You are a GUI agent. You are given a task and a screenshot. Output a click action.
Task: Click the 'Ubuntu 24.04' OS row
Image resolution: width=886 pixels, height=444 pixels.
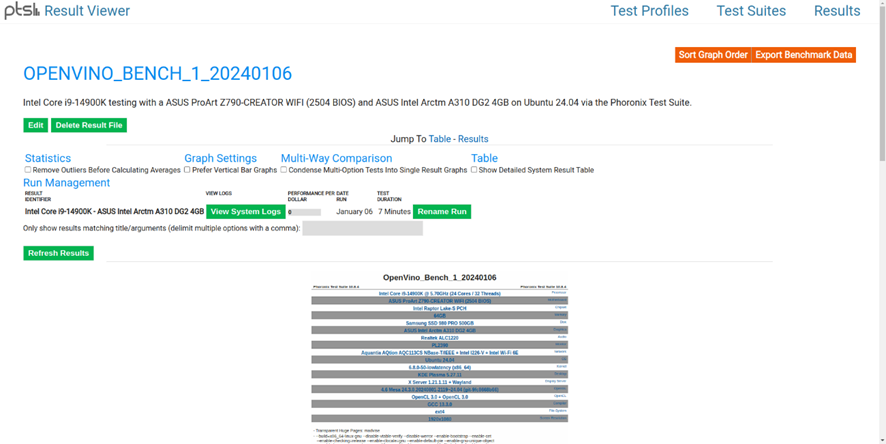[x=440, y=360]
